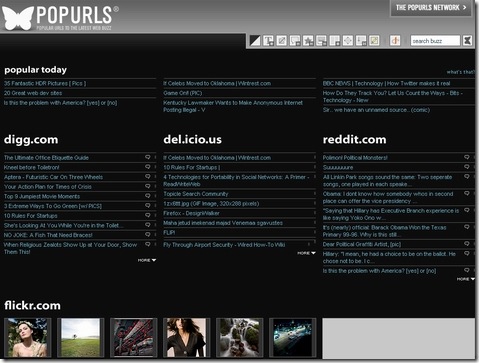Click the Popurls butterfly logo
479x363 pixels.
click(x=17, y=18)
